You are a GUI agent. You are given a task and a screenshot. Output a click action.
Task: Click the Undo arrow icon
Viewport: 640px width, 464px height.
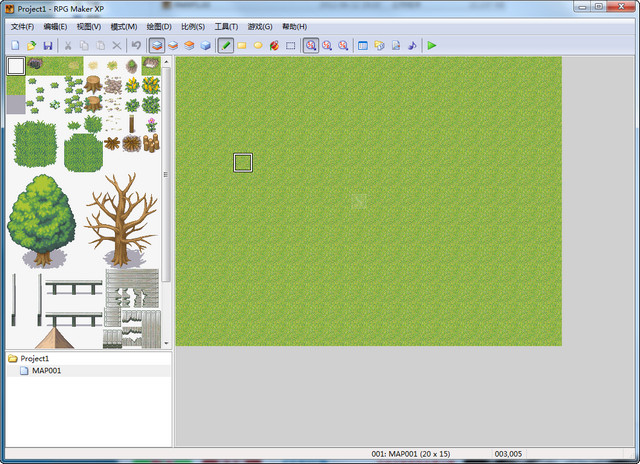[136, 45]
